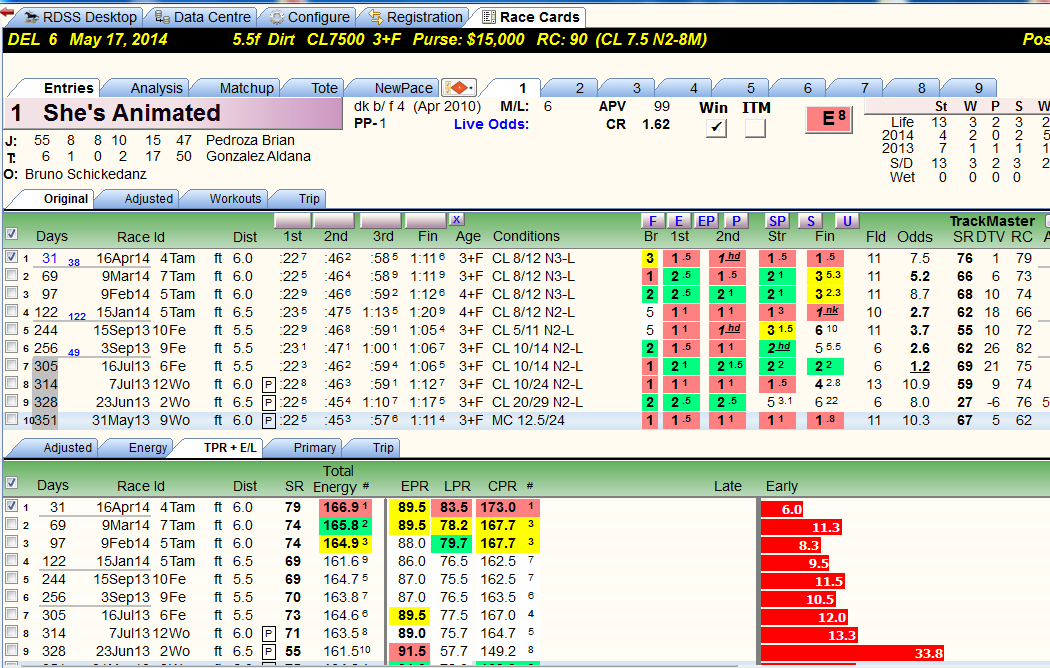Check the 15Jan14 race line in Original table
This screenshot has width=1050, height=668.
click(x=11, y=311)
